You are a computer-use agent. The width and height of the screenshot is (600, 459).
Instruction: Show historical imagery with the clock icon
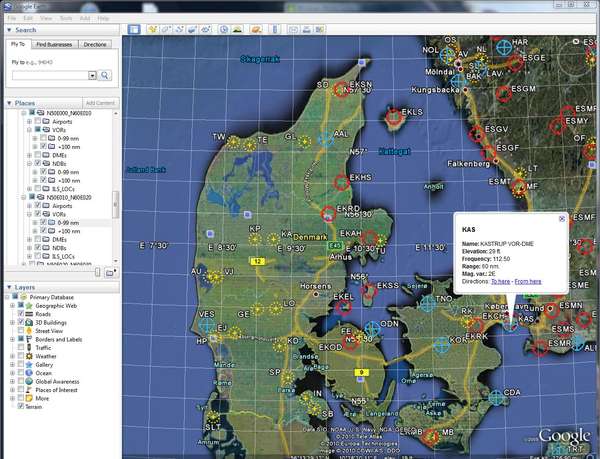coord(224,29)
